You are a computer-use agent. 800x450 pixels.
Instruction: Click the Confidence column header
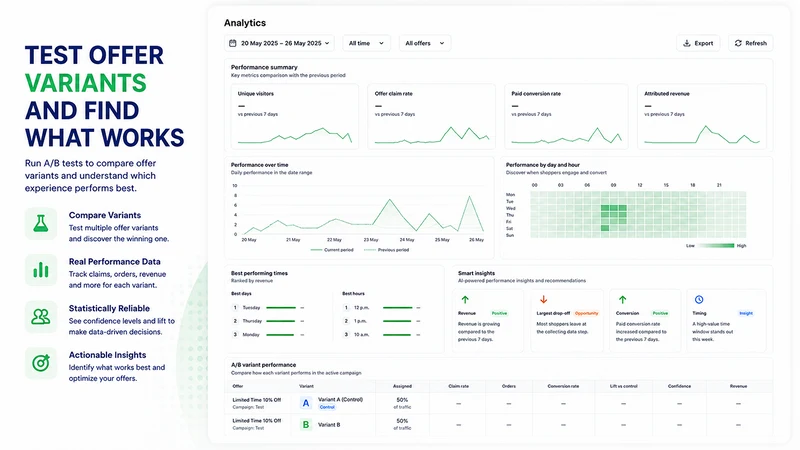coord(679,386)
